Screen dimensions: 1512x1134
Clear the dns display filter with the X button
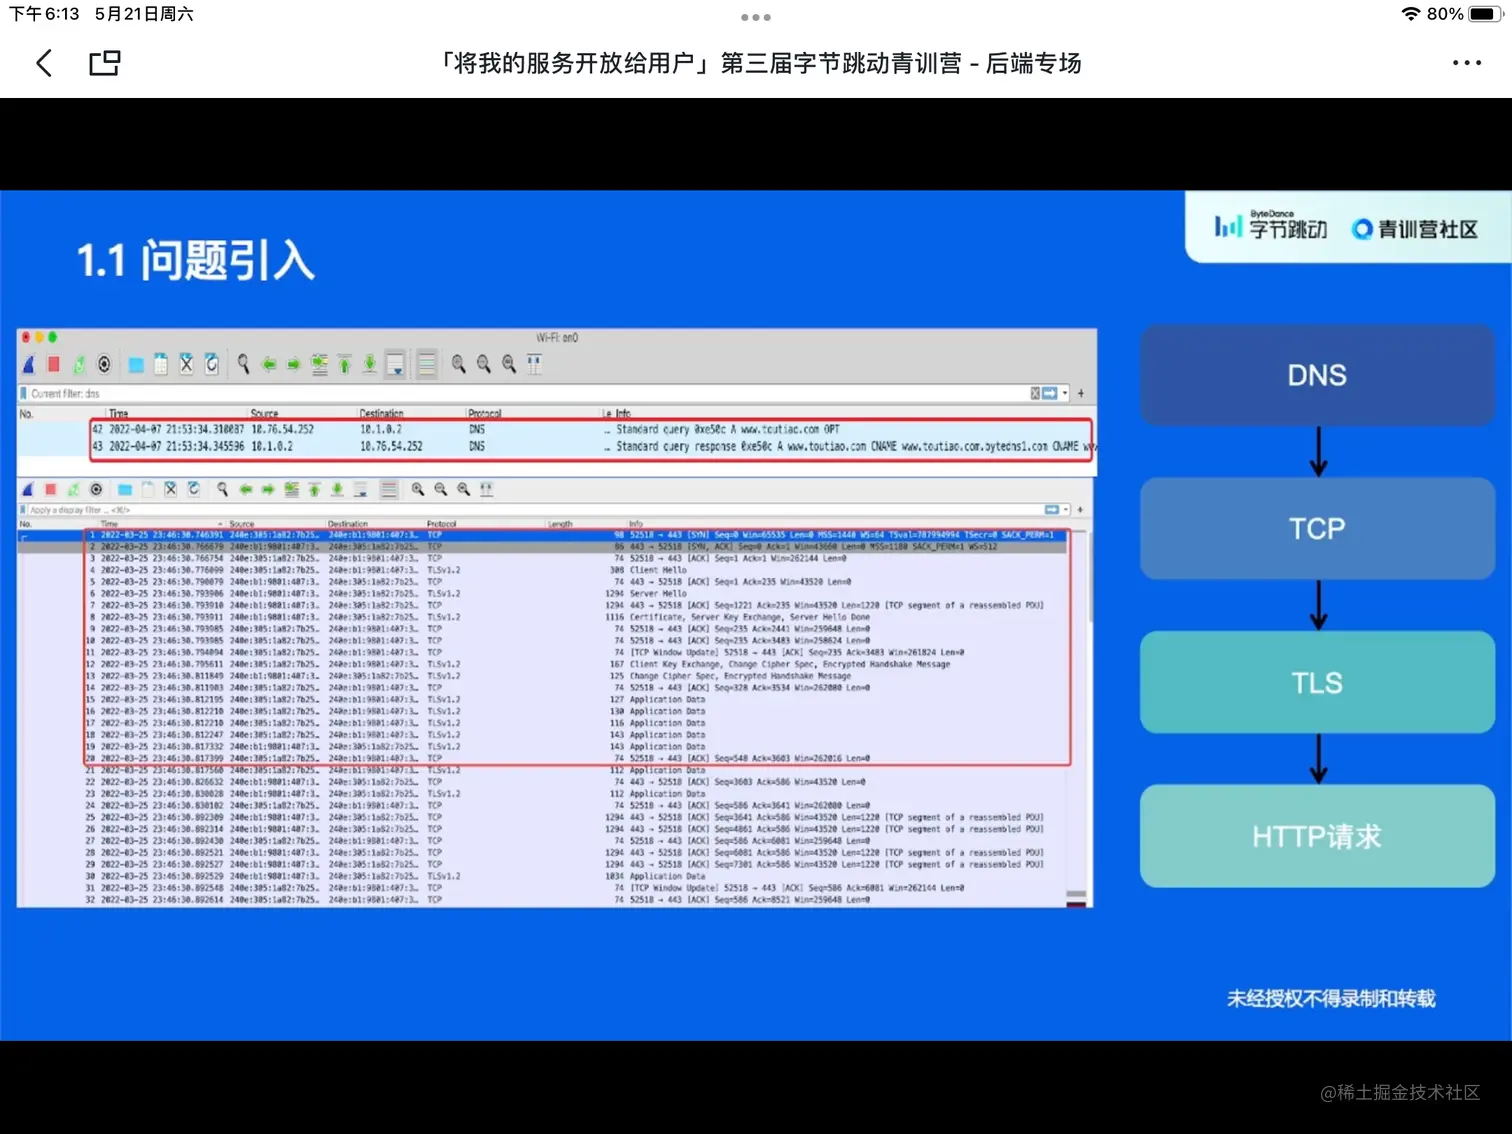(1035, 393)
